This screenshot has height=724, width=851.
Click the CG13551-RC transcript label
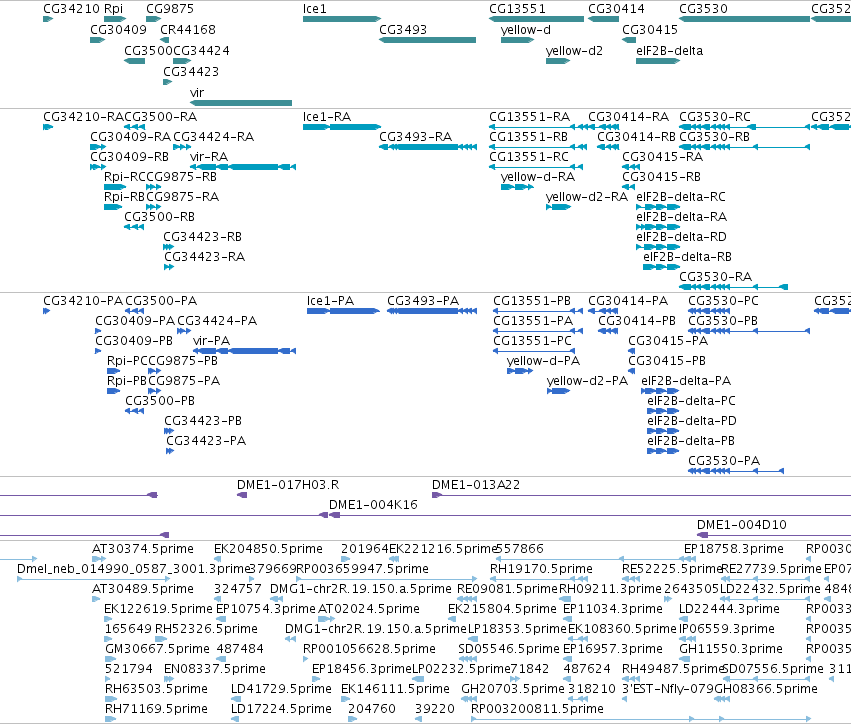(529, 157)
